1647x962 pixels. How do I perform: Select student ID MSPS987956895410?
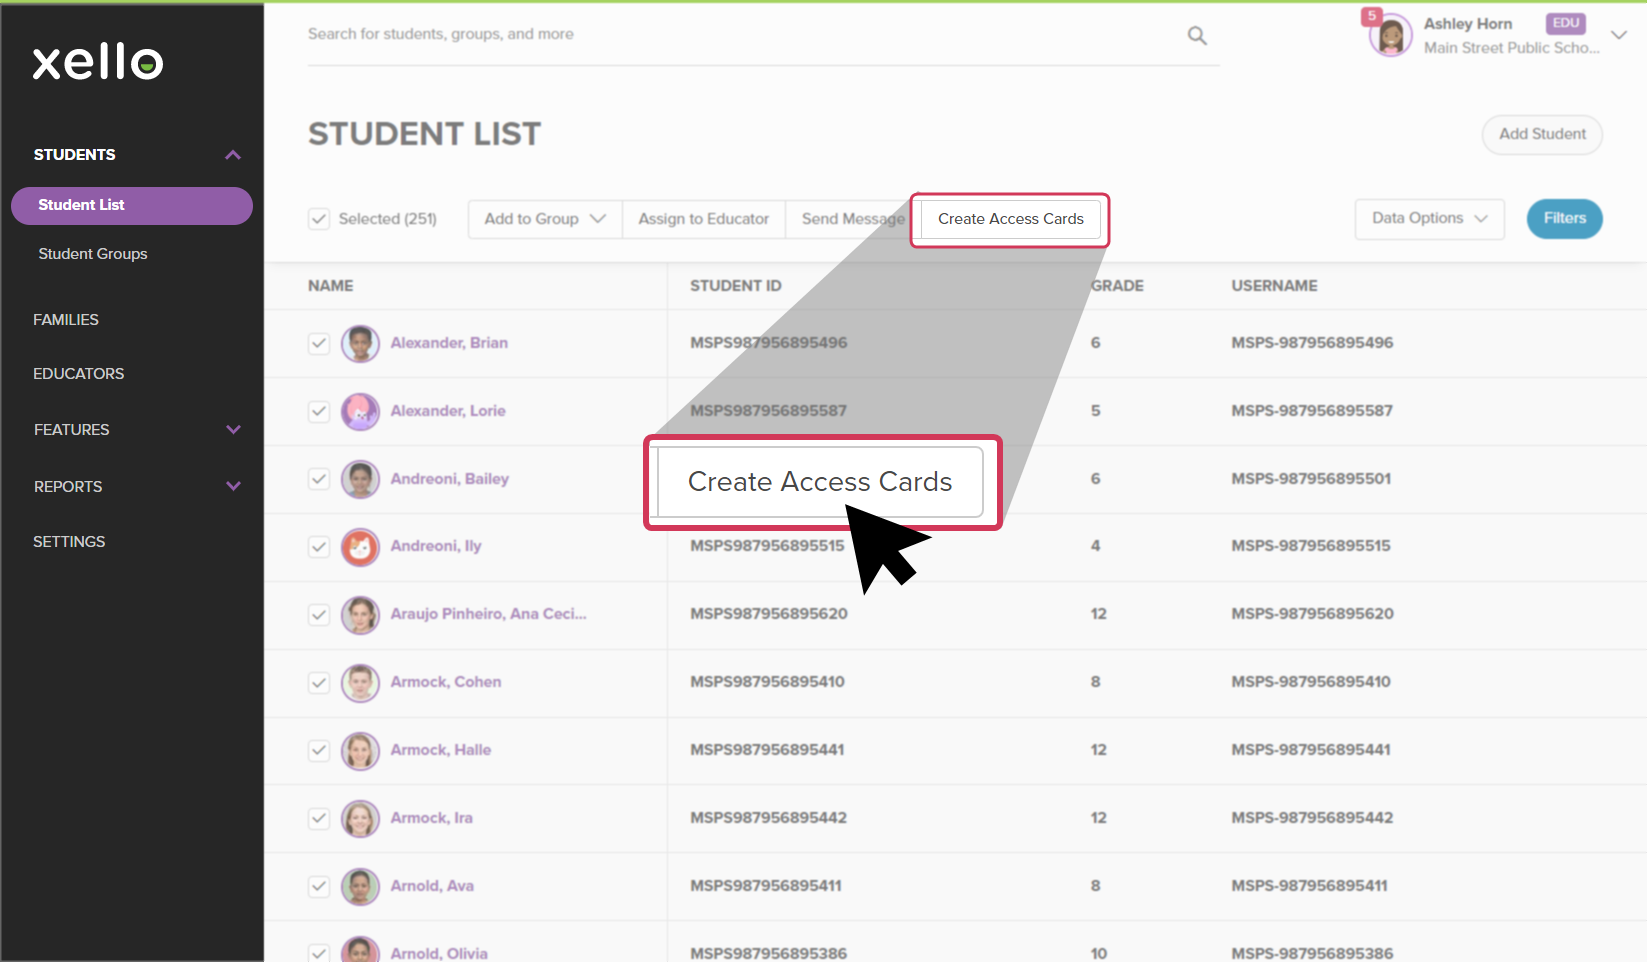tap(767, 682)
